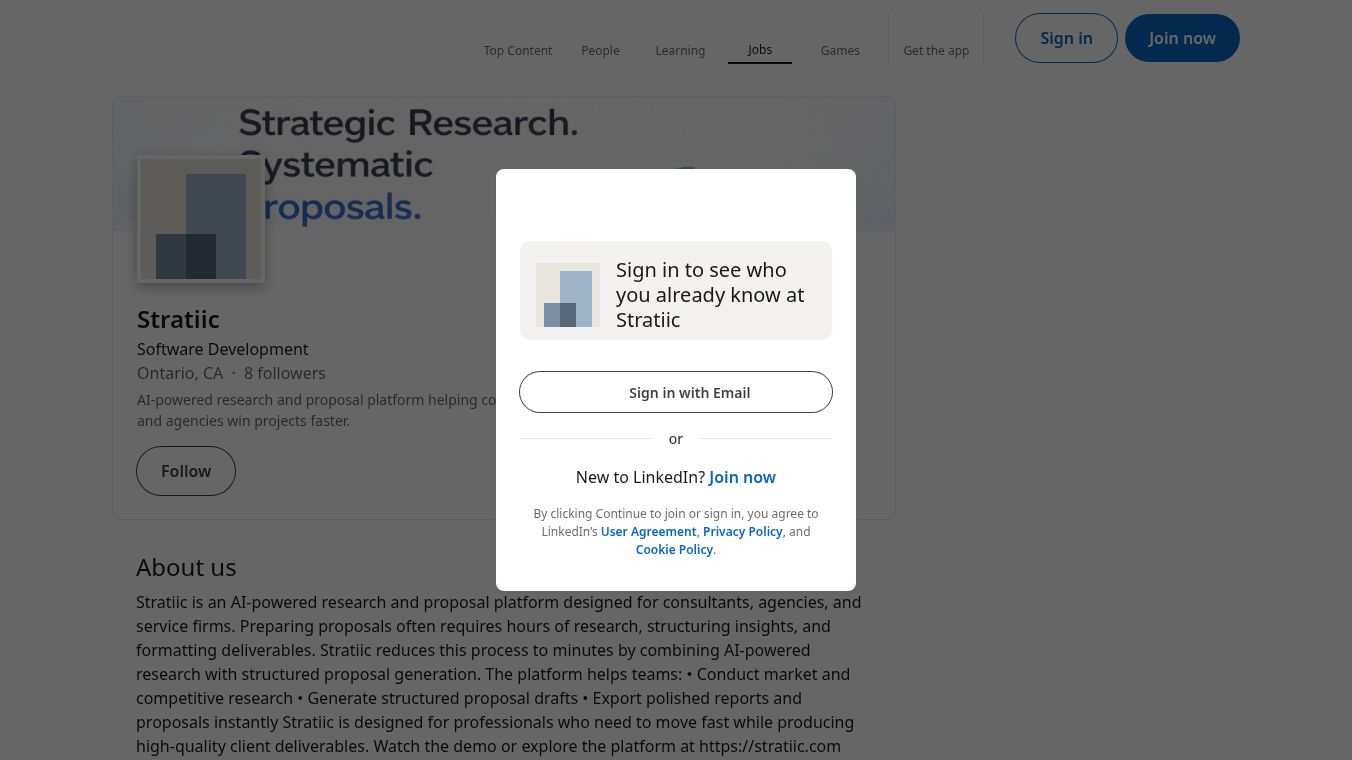Choose Sign in with Email

pos(676,392)
